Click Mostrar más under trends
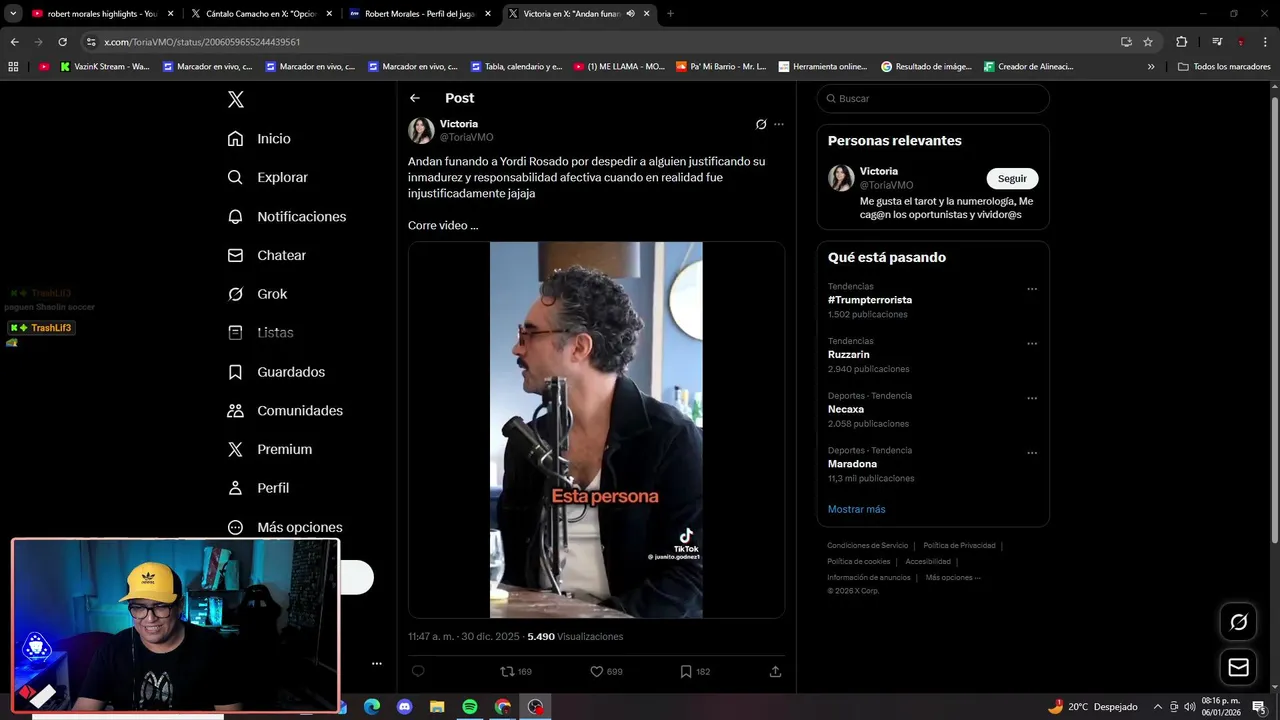This screenshot has width=1280, height=720. 856,509
